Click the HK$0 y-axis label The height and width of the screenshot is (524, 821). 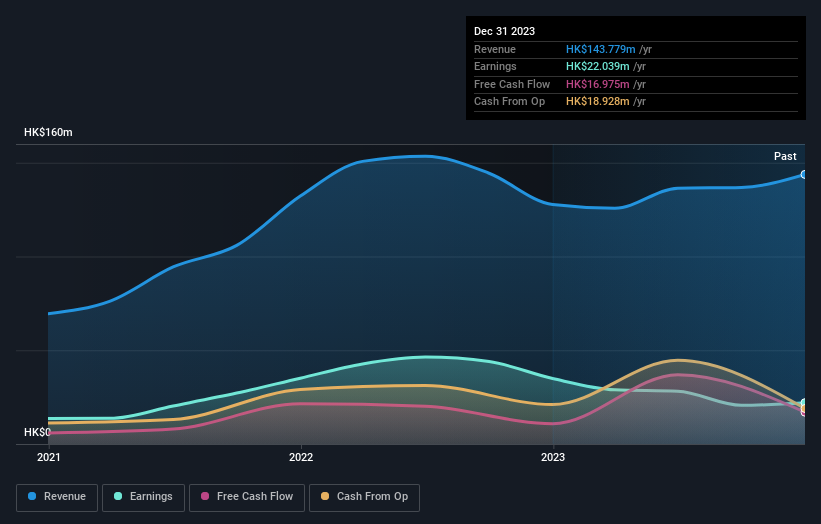coord(37,432)
